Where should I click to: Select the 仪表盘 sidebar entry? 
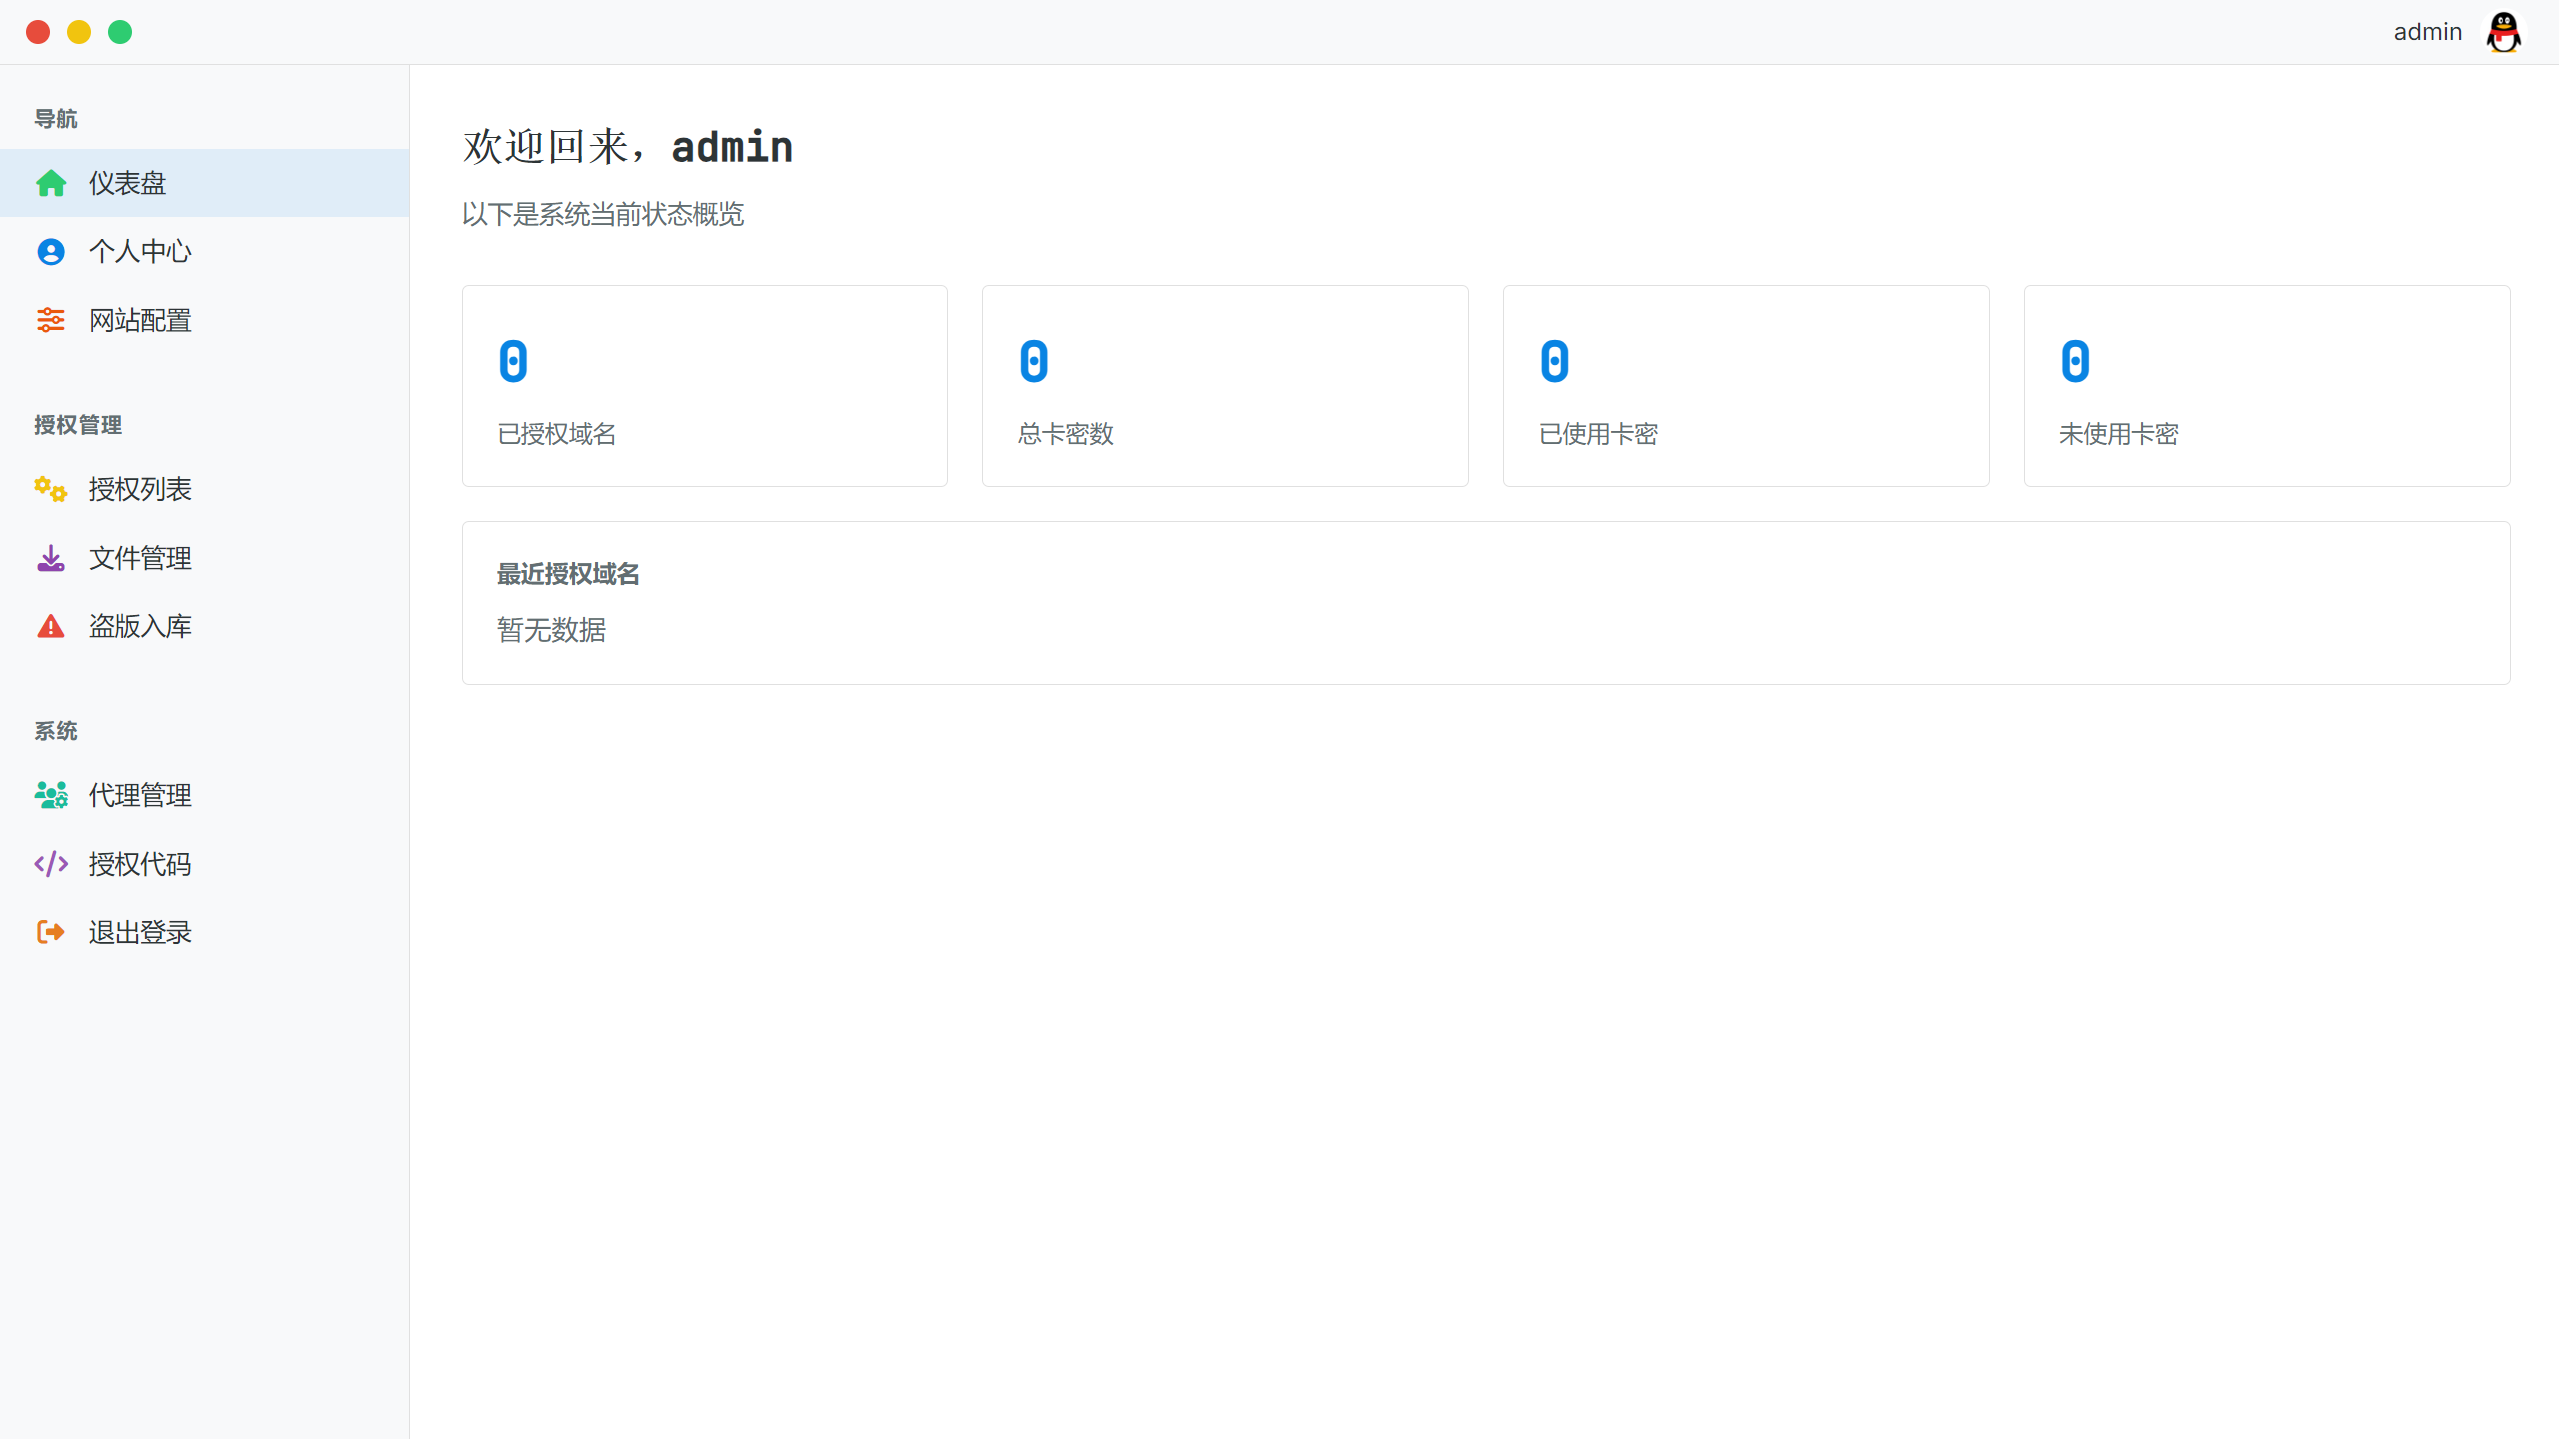(x=127, y=182)
